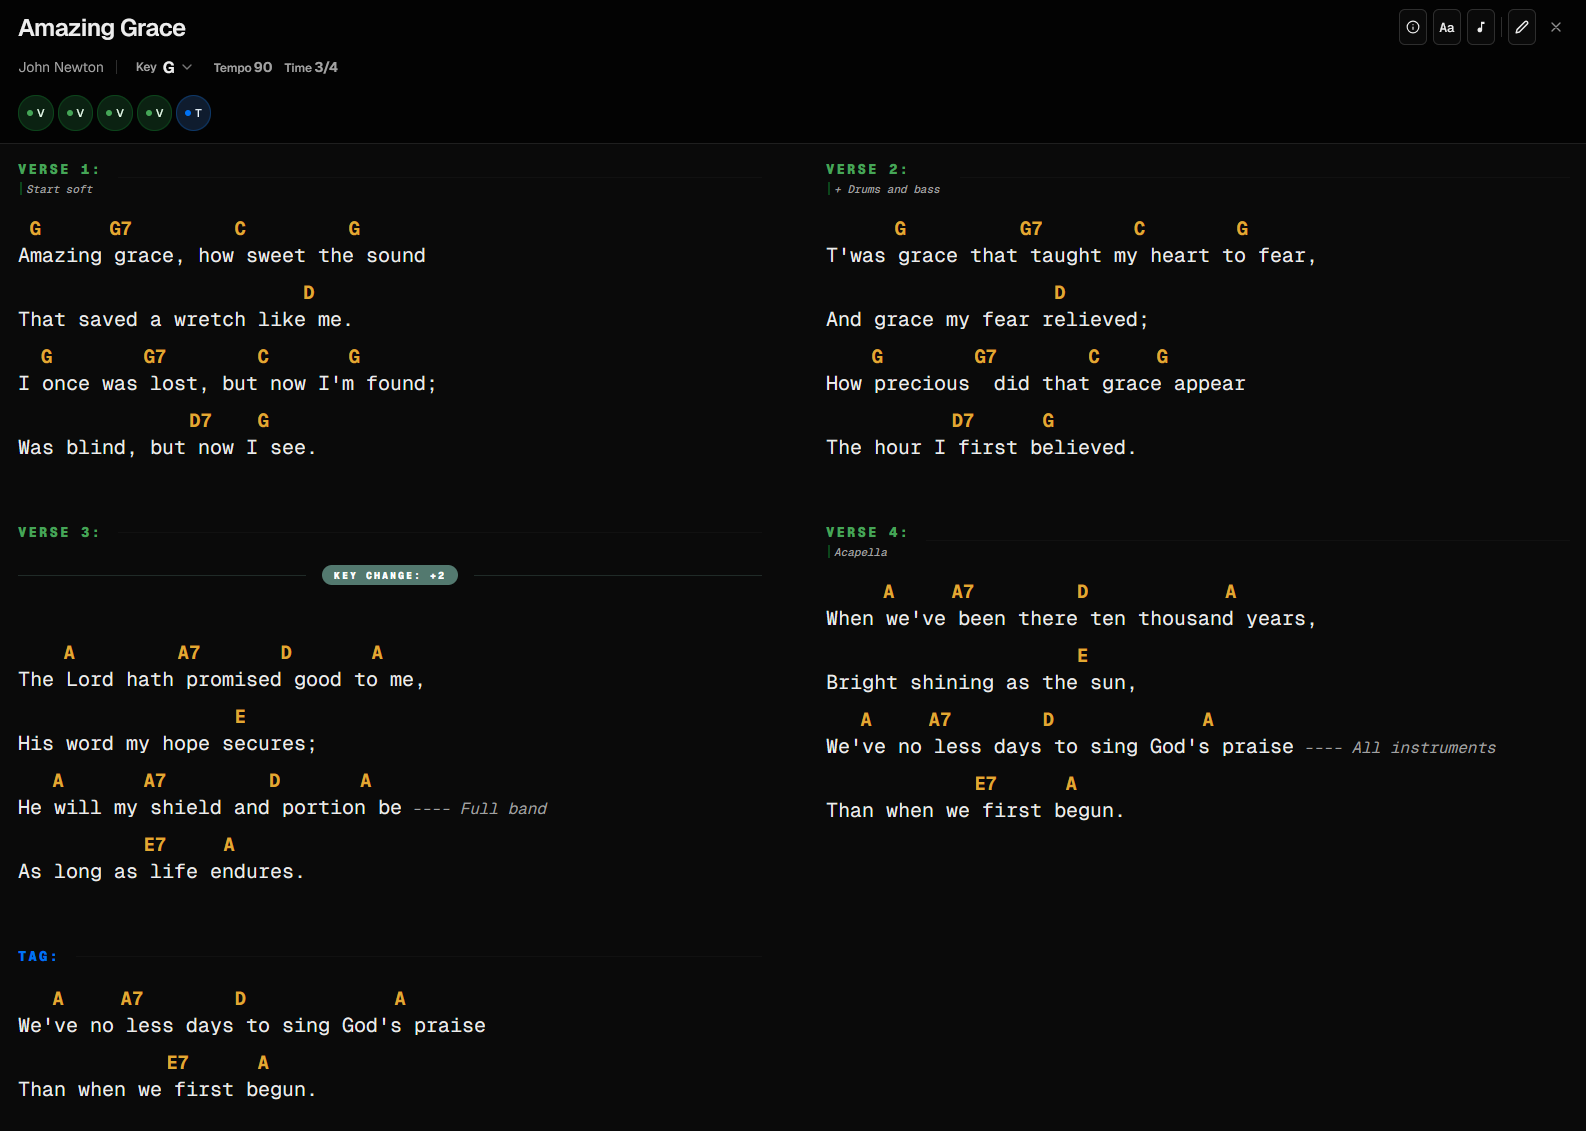Click the TAG: section heading

[38, 956]
